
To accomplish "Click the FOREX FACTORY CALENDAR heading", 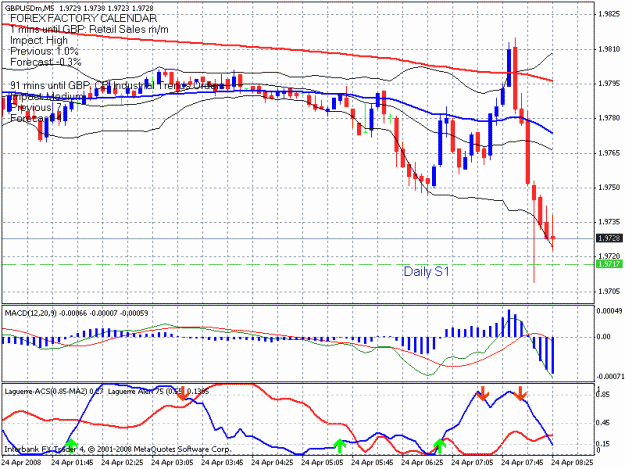I will tap(83, 18).
